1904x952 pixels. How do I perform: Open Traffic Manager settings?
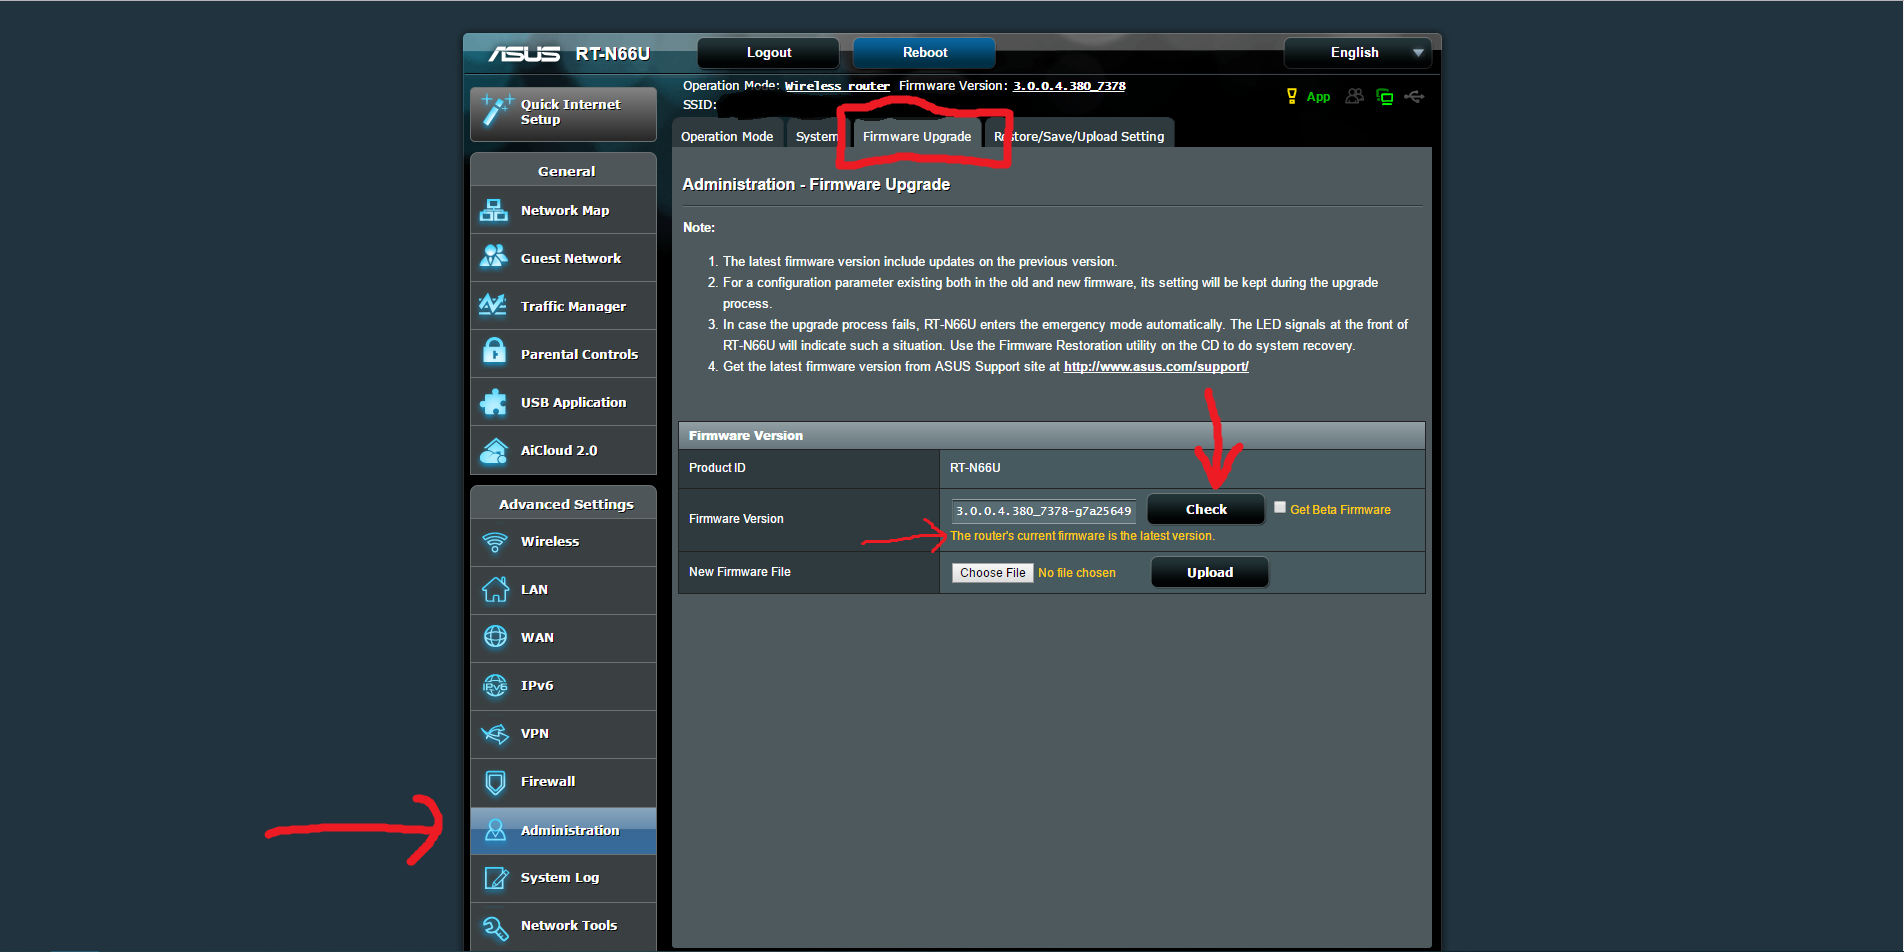(x=573, y=305)
